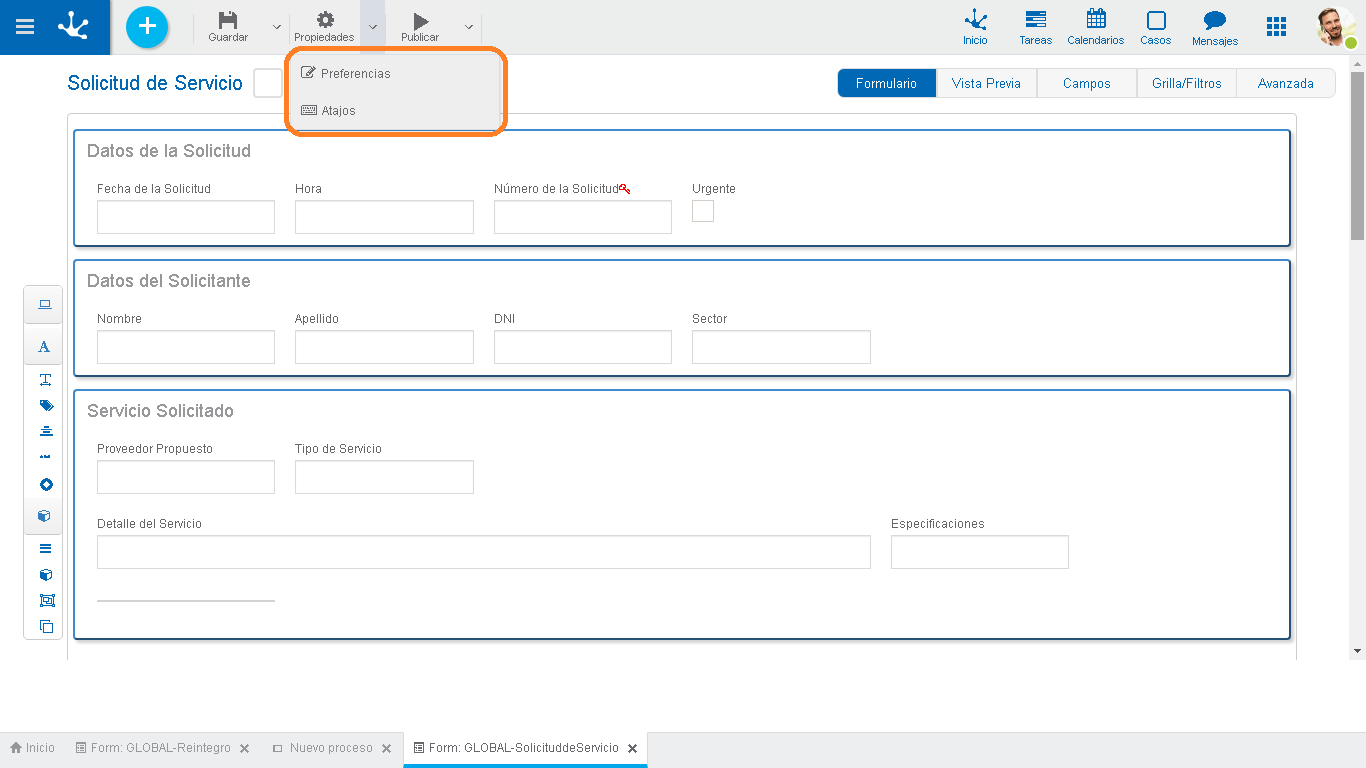Image resolution: width=1366 pixels, height=768 pixels.
Task: Click the Sector input field
Action: (781, 347)
